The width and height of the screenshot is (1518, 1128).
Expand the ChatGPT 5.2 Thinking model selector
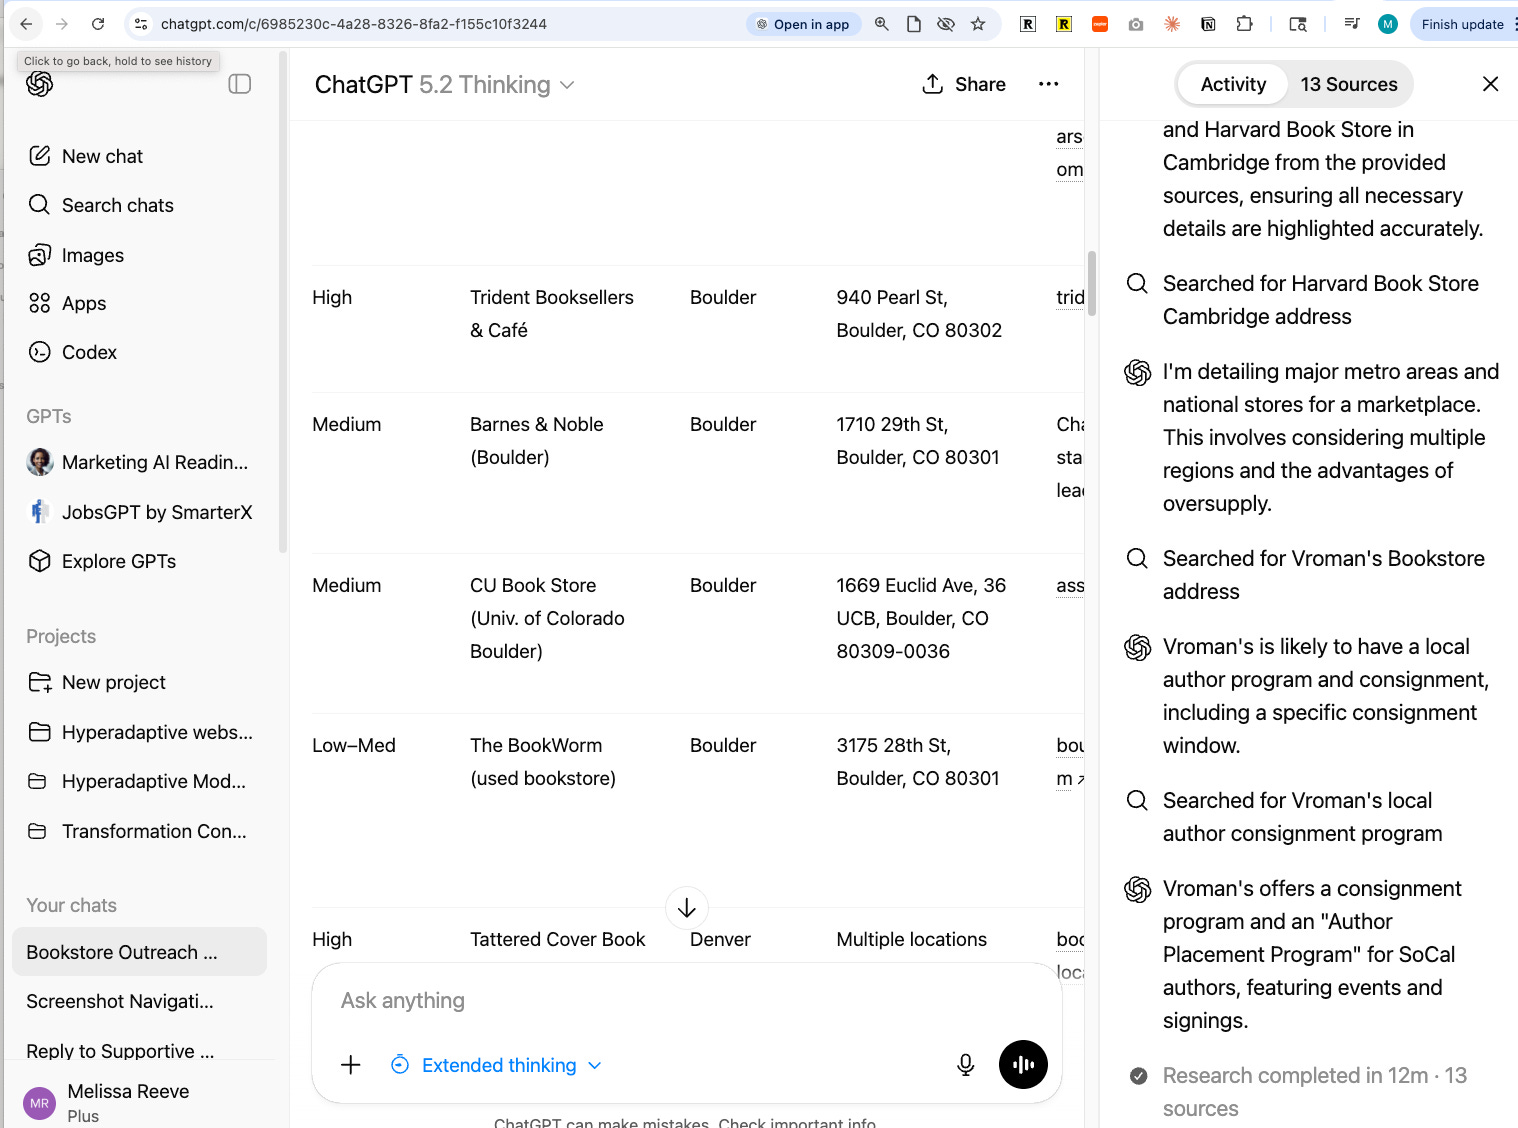tap(444, 85)
